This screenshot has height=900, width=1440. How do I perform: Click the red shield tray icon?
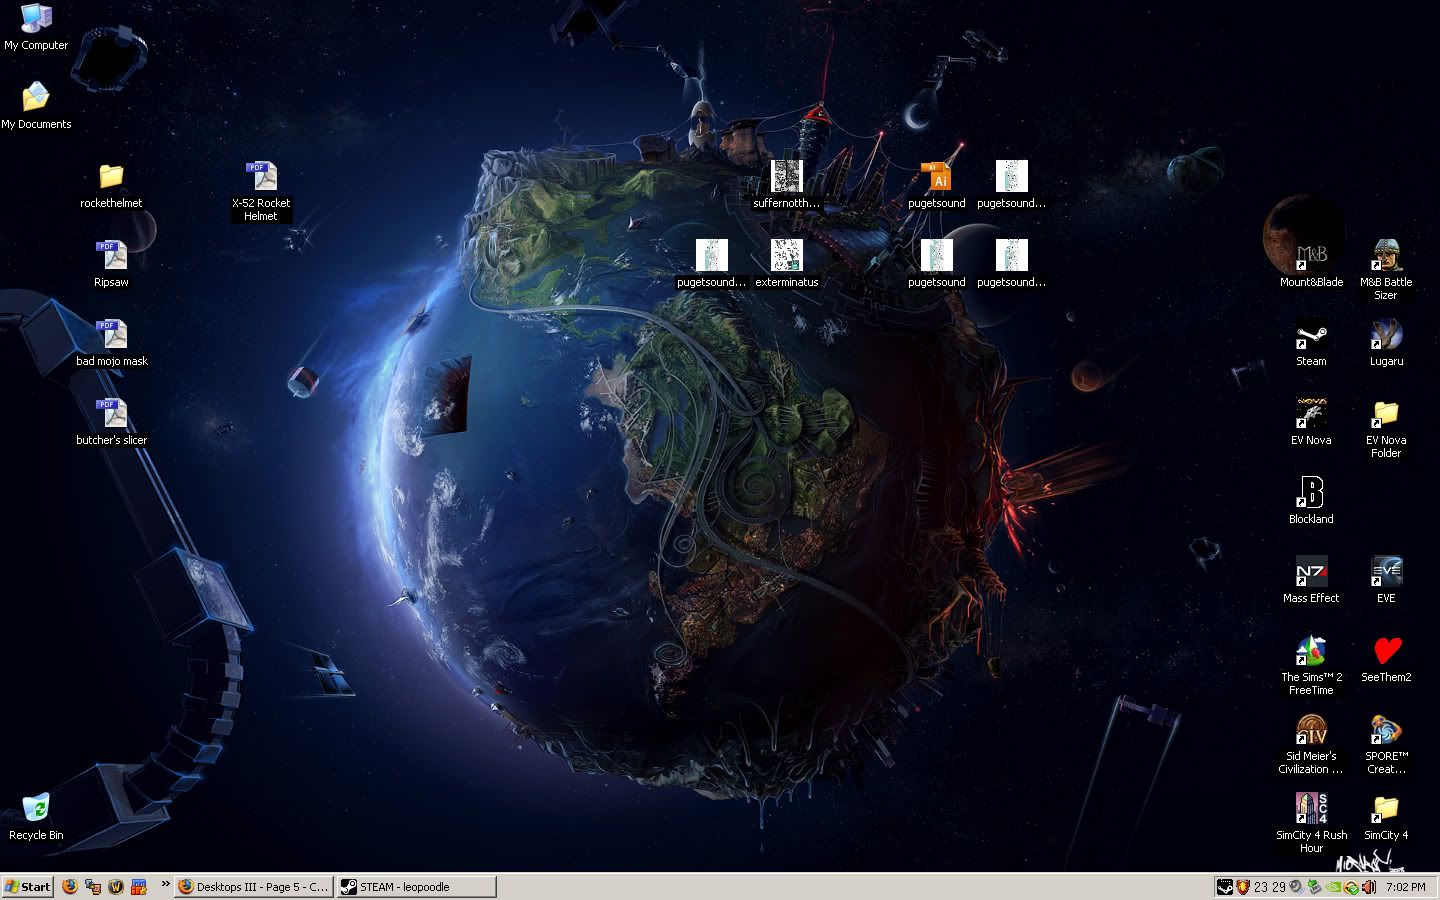[1244, 887]
